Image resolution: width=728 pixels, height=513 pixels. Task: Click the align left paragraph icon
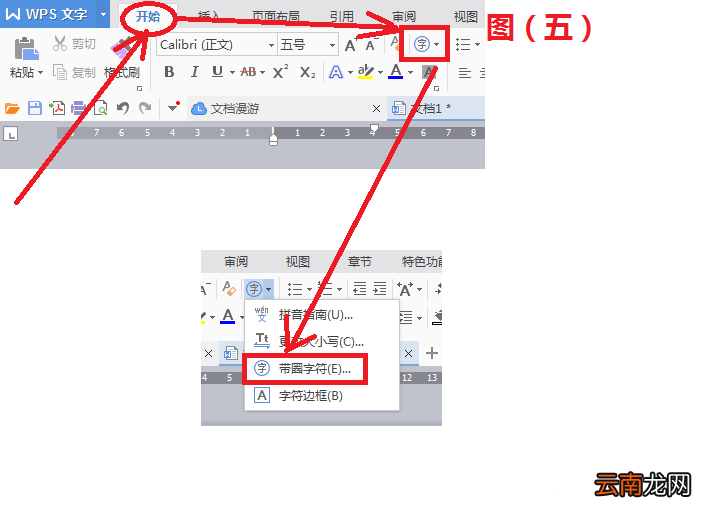464,73
